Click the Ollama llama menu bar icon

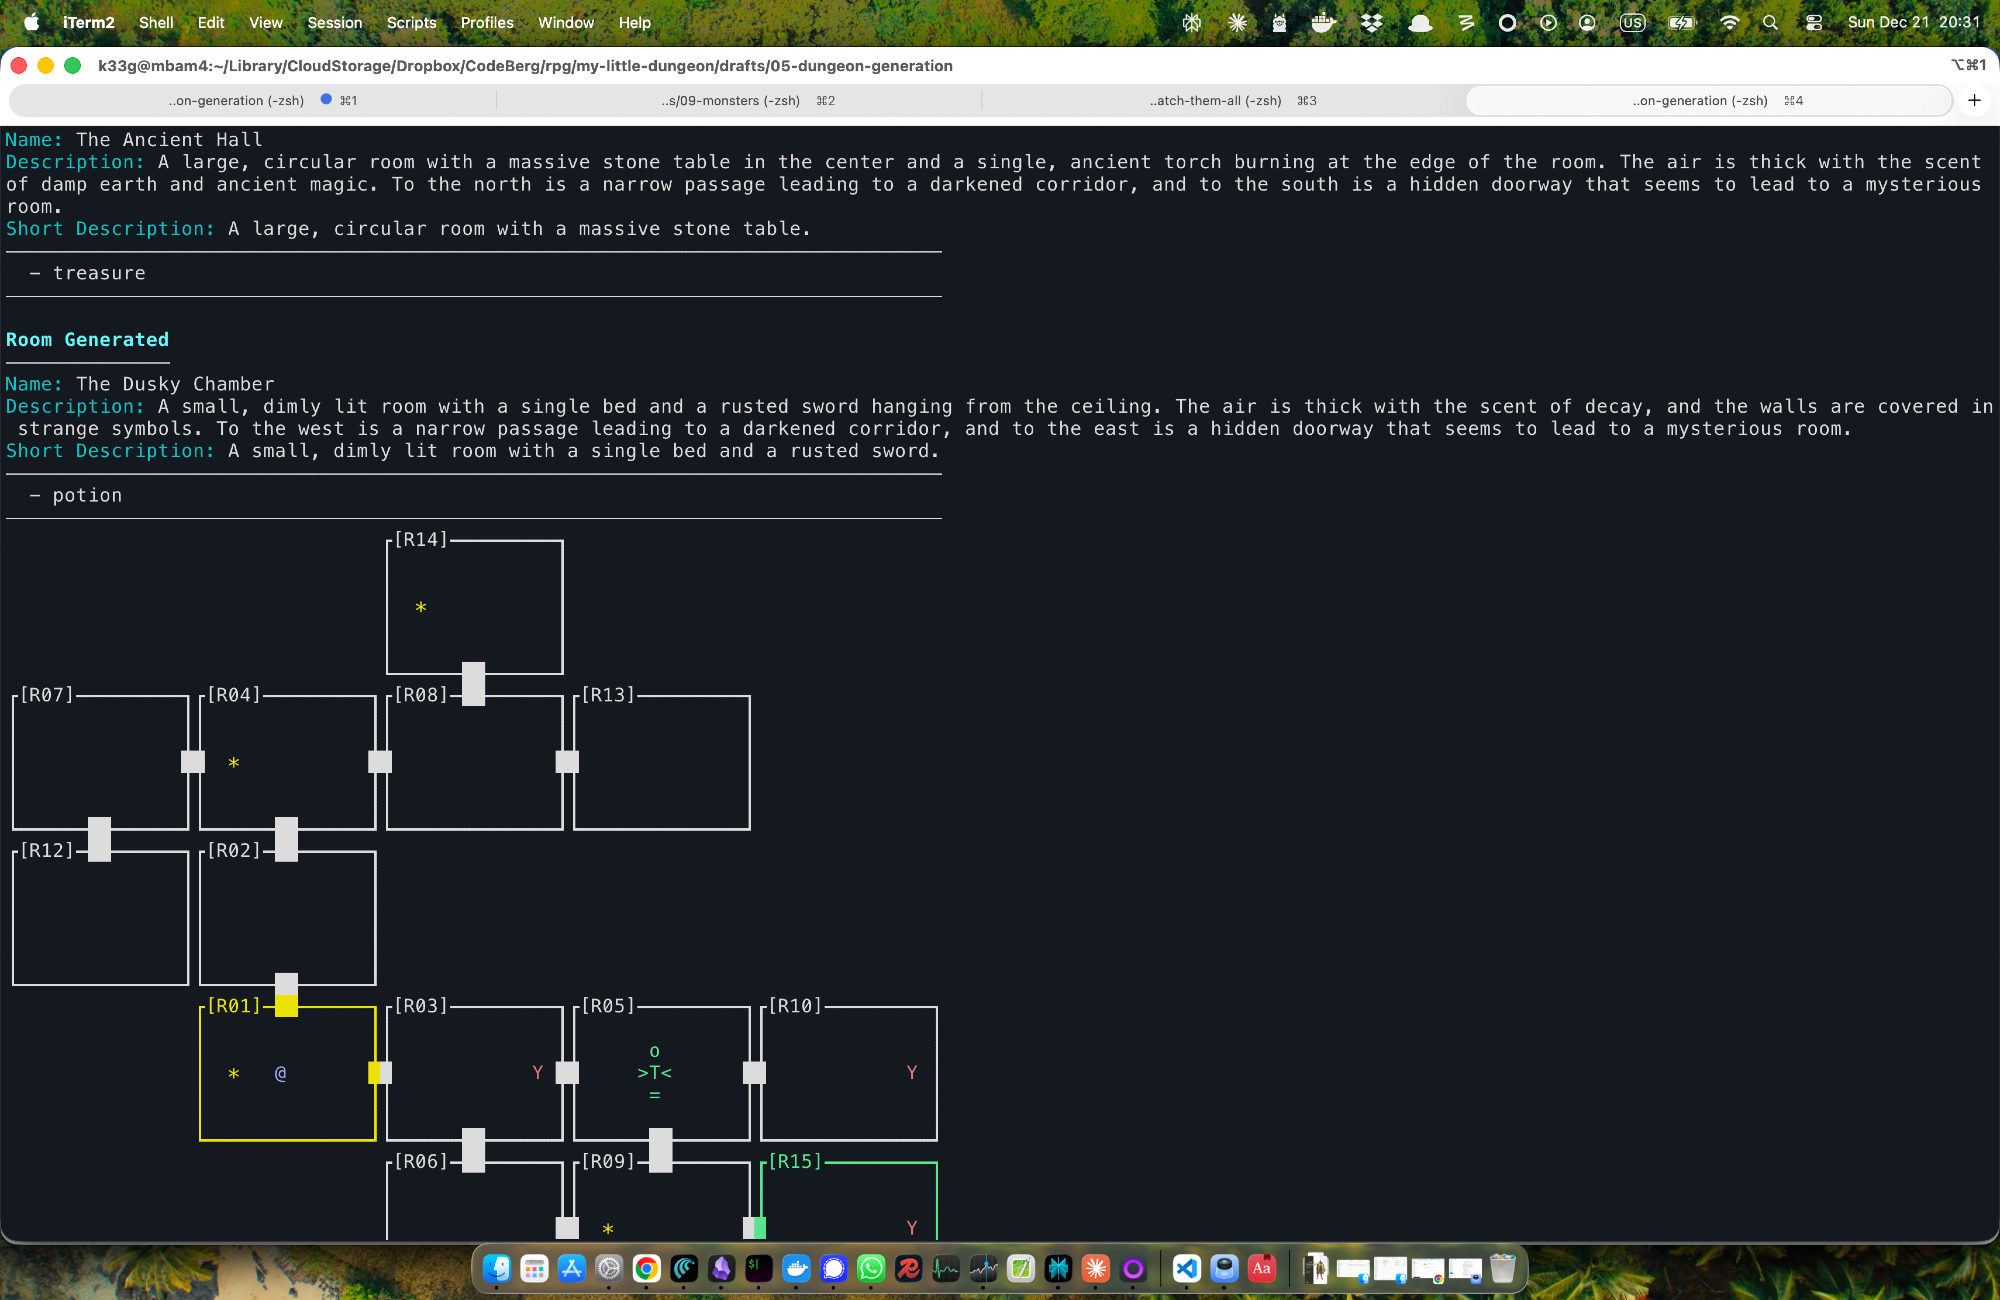click(x=1279, y=22)
